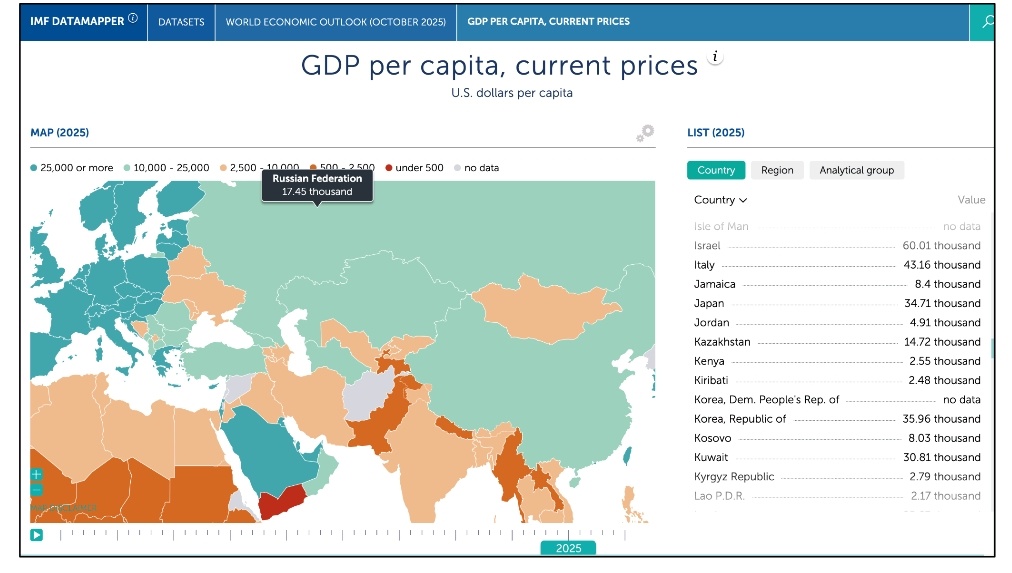This screenshot has width=1012, height=573.
Task: Open the indicator info icon beside title
Action: (714, 58)
